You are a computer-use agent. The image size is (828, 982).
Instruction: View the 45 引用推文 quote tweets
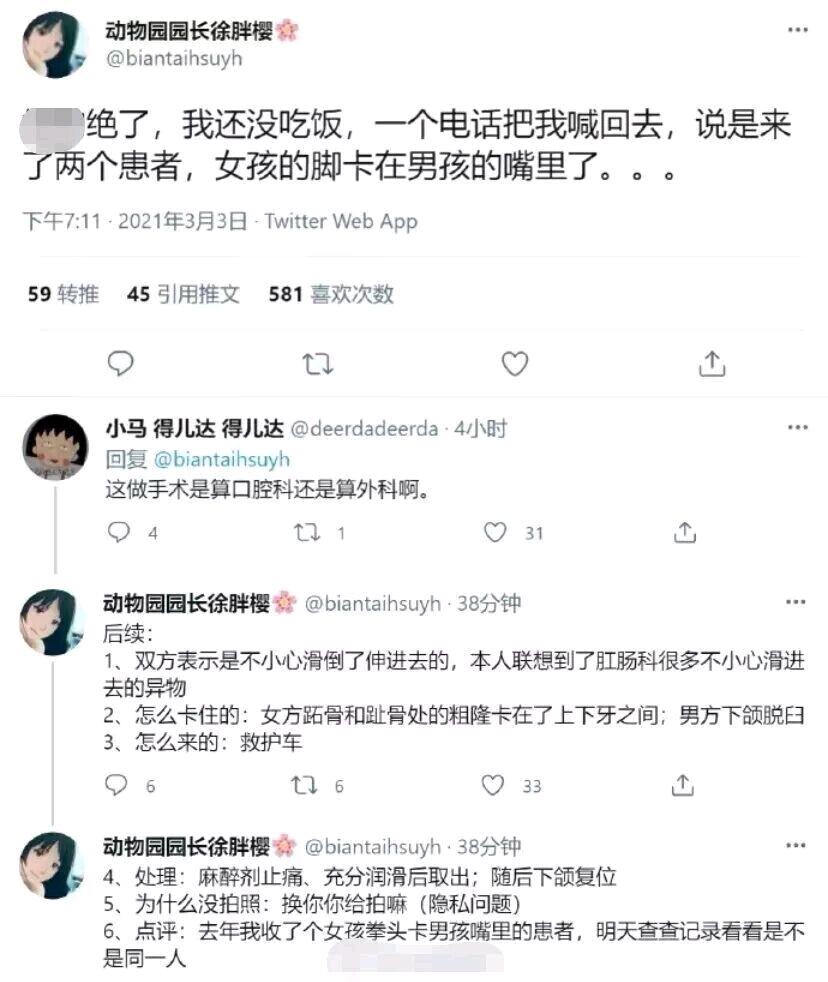pos(183,294)
